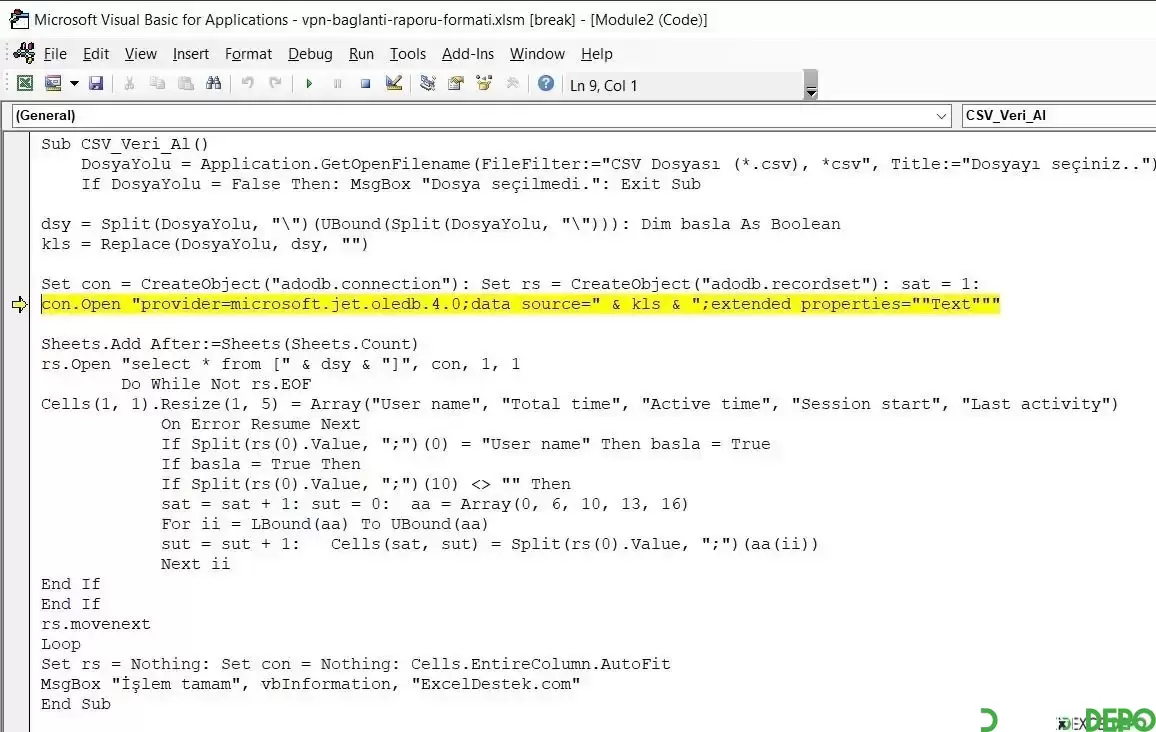Click the Set con = CreateObject line
The width and height of the screenshot is (1156, 732).
click(x=510, y=284)
